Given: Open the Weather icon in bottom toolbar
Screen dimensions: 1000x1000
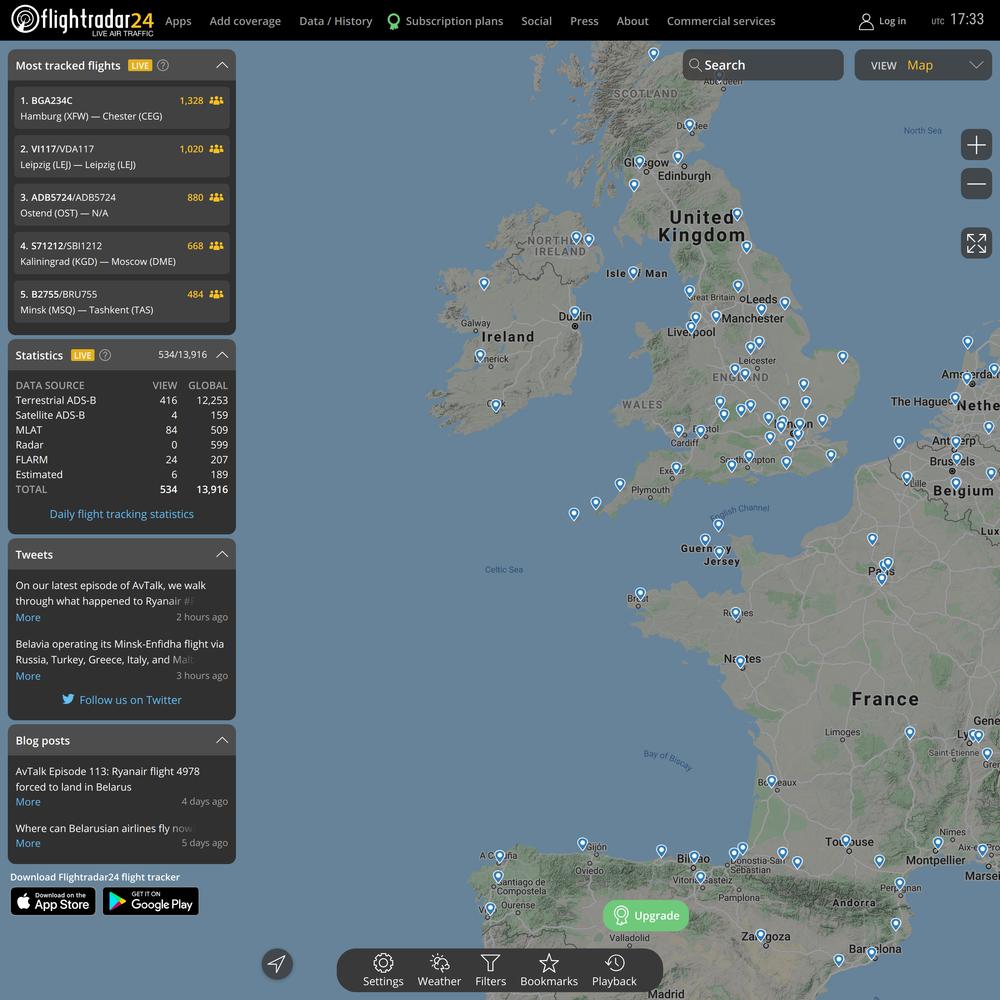Looking at the screenshot, I should point(439,962).
